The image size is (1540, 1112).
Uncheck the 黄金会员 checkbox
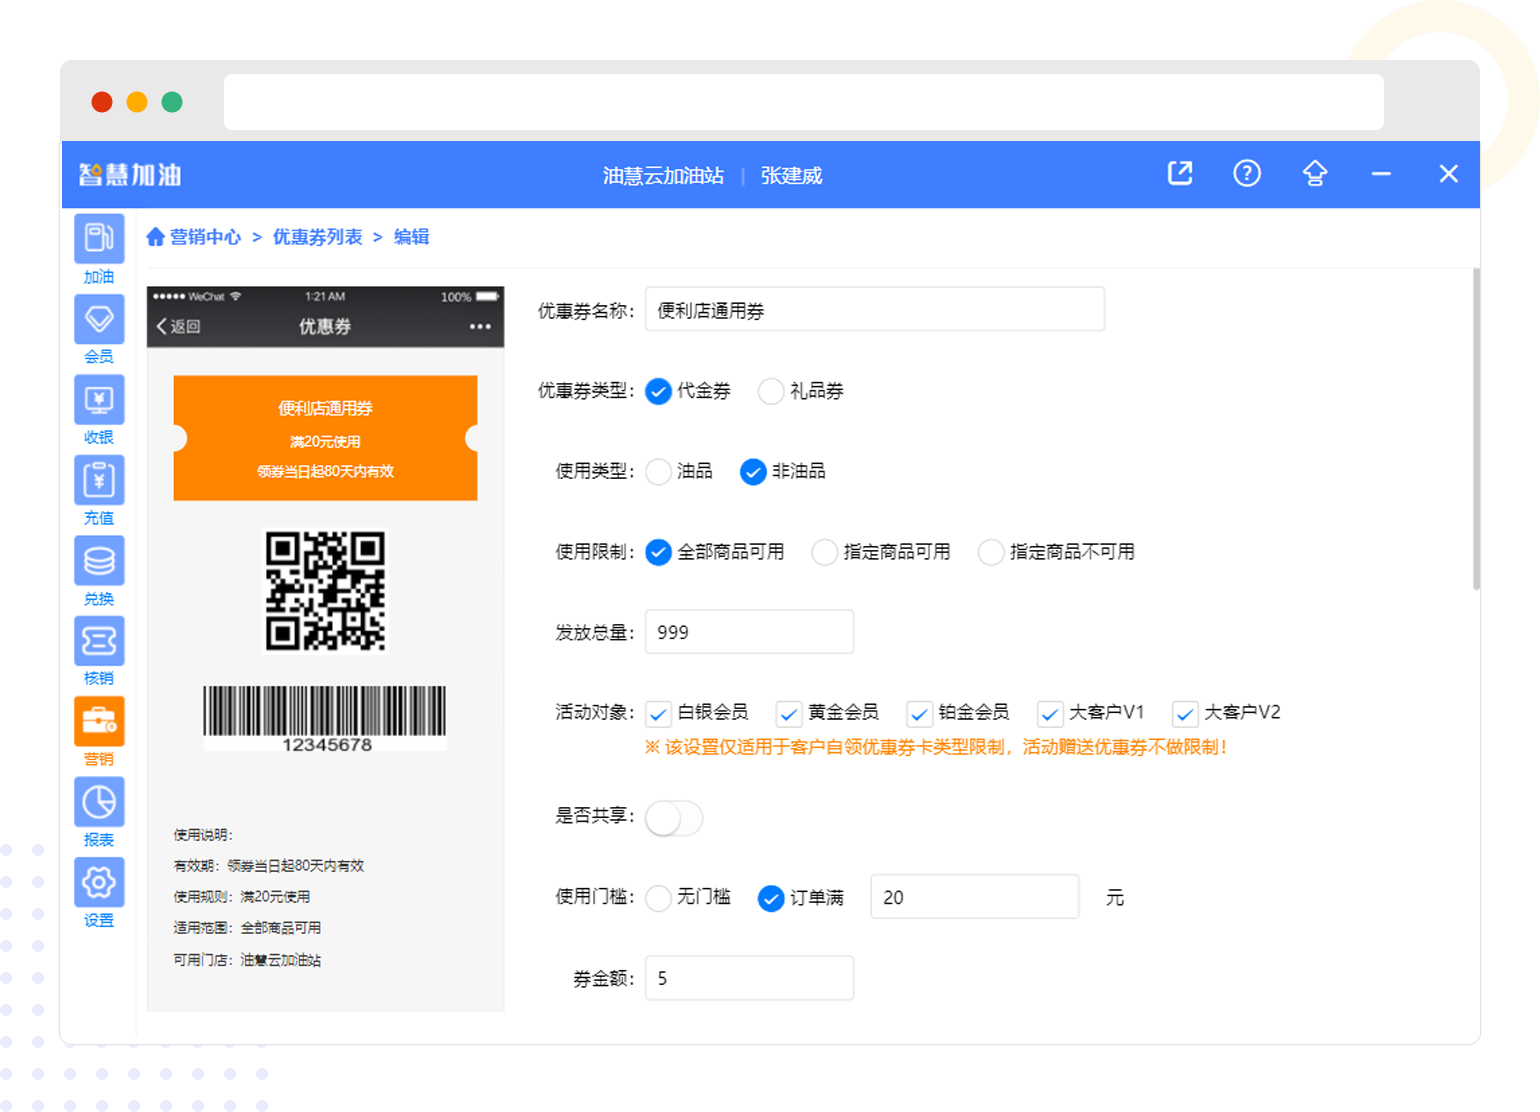(789, 713)
